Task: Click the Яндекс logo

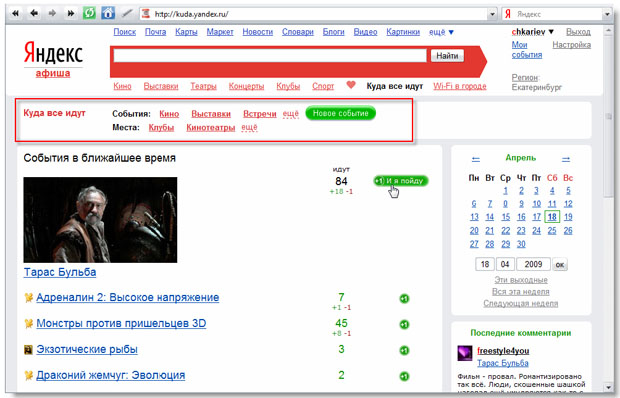Action: click(x=53, y=53)
